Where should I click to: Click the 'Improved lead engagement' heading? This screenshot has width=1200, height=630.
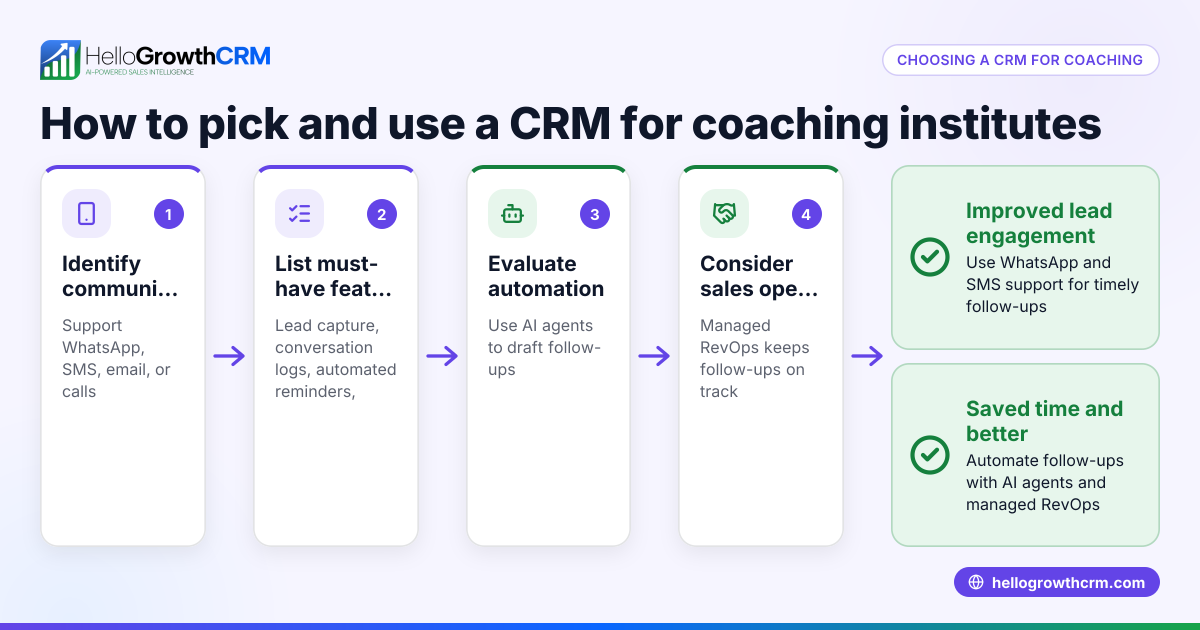point(1039,223)
